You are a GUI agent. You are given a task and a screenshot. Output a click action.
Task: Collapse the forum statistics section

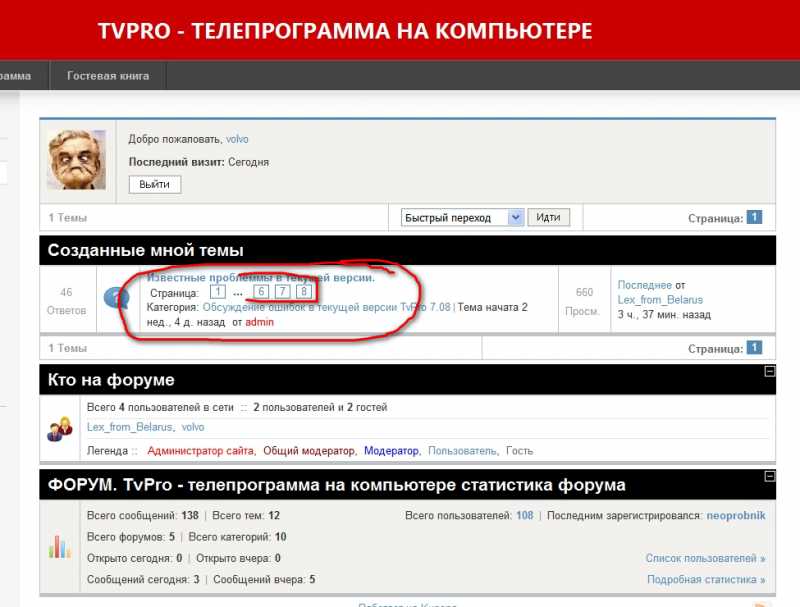click(x=769, y=476)
